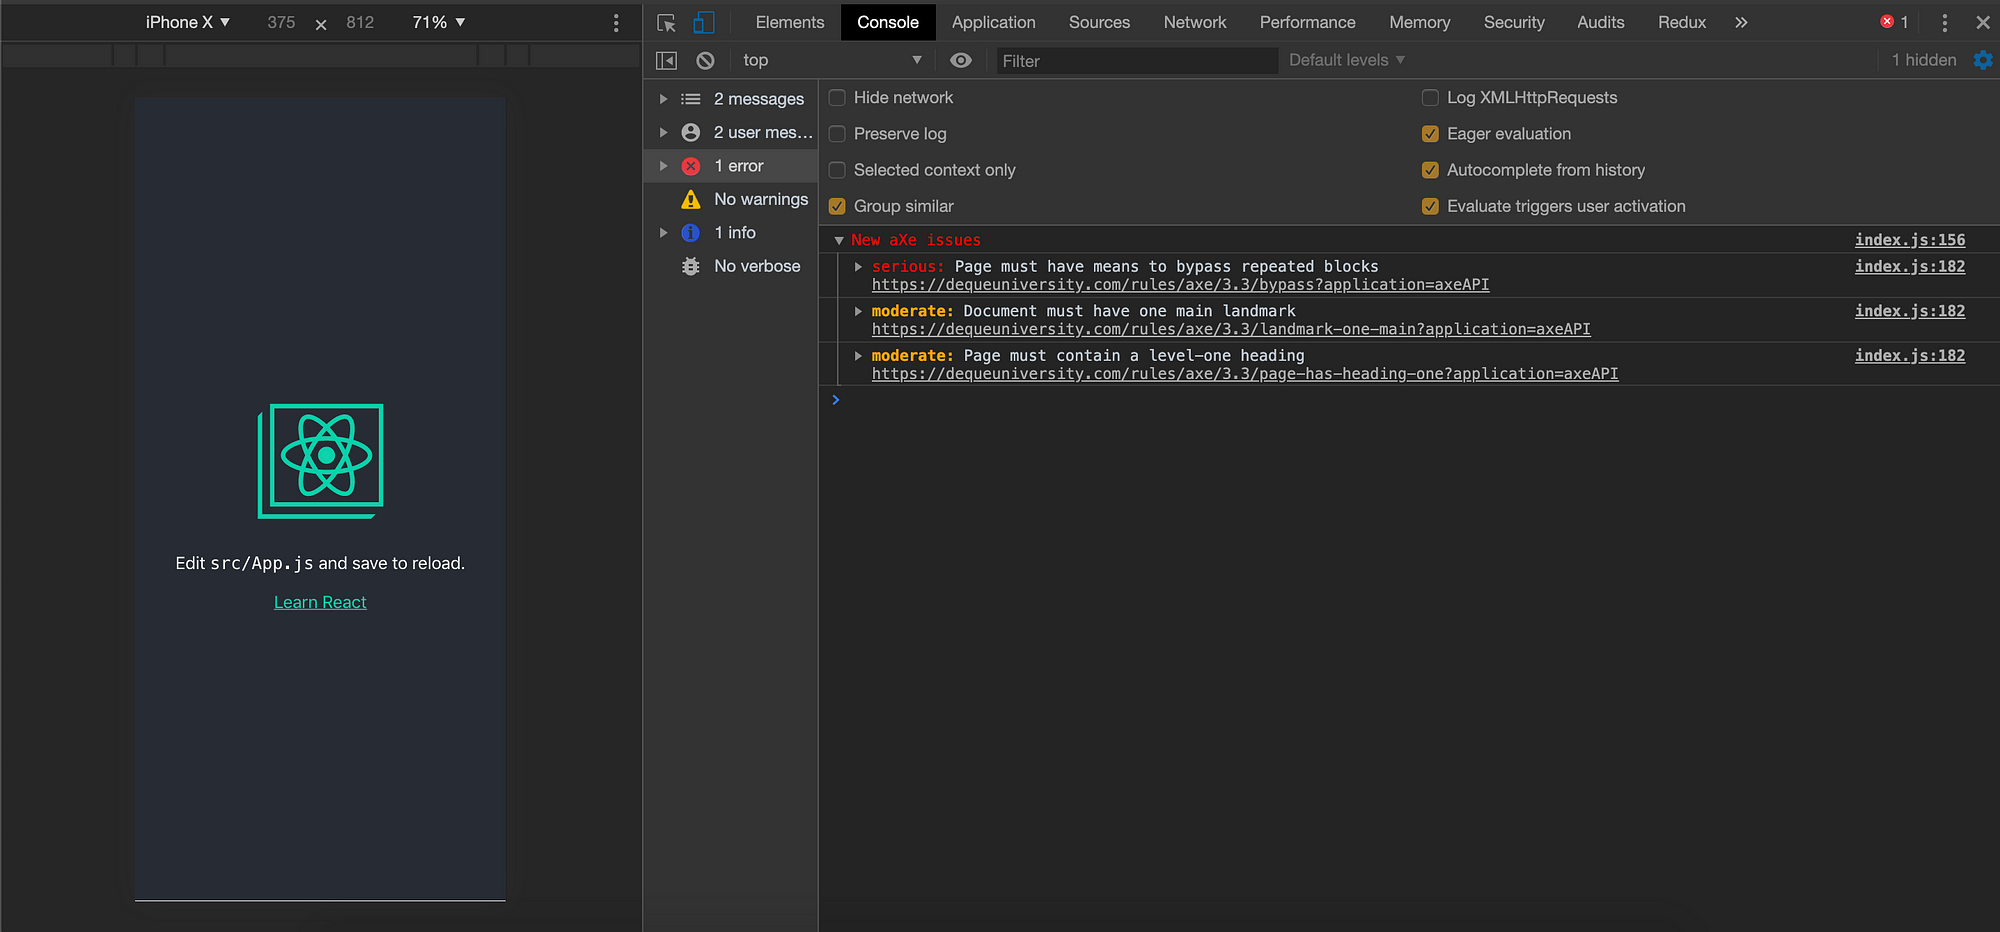
Task: Open the Memory tab
Action: pos(1419,22)
